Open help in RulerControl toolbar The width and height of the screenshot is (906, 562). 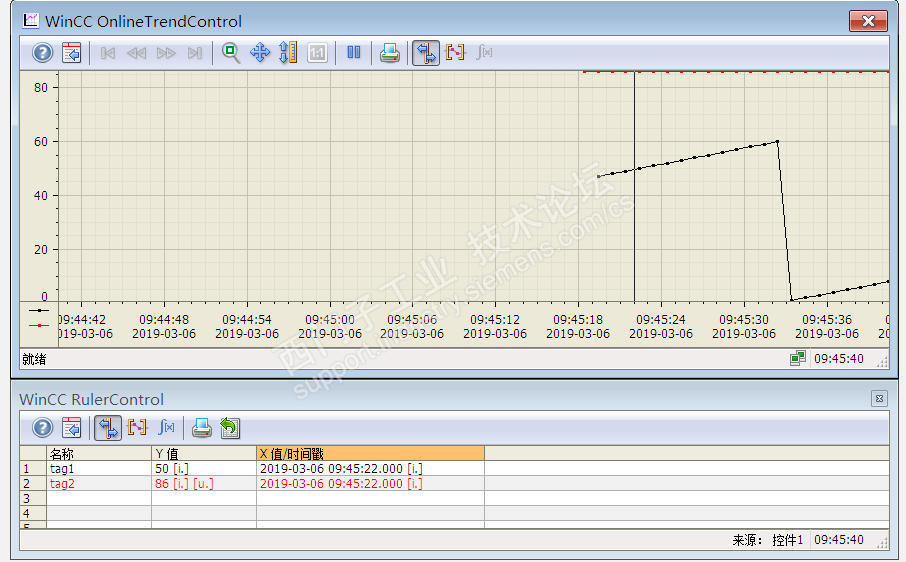click(42, 429)
